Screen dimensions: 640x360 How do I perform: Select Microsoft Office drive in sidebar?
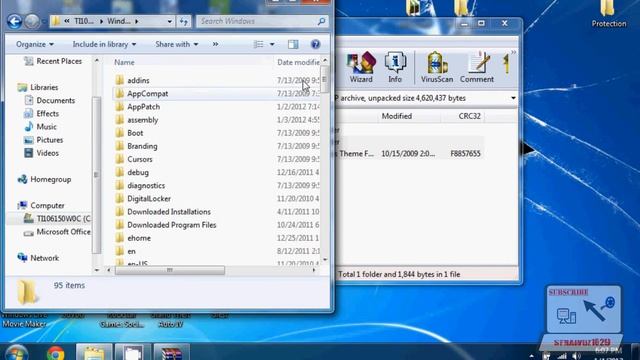pyautogui.click(x=57, y=232)
